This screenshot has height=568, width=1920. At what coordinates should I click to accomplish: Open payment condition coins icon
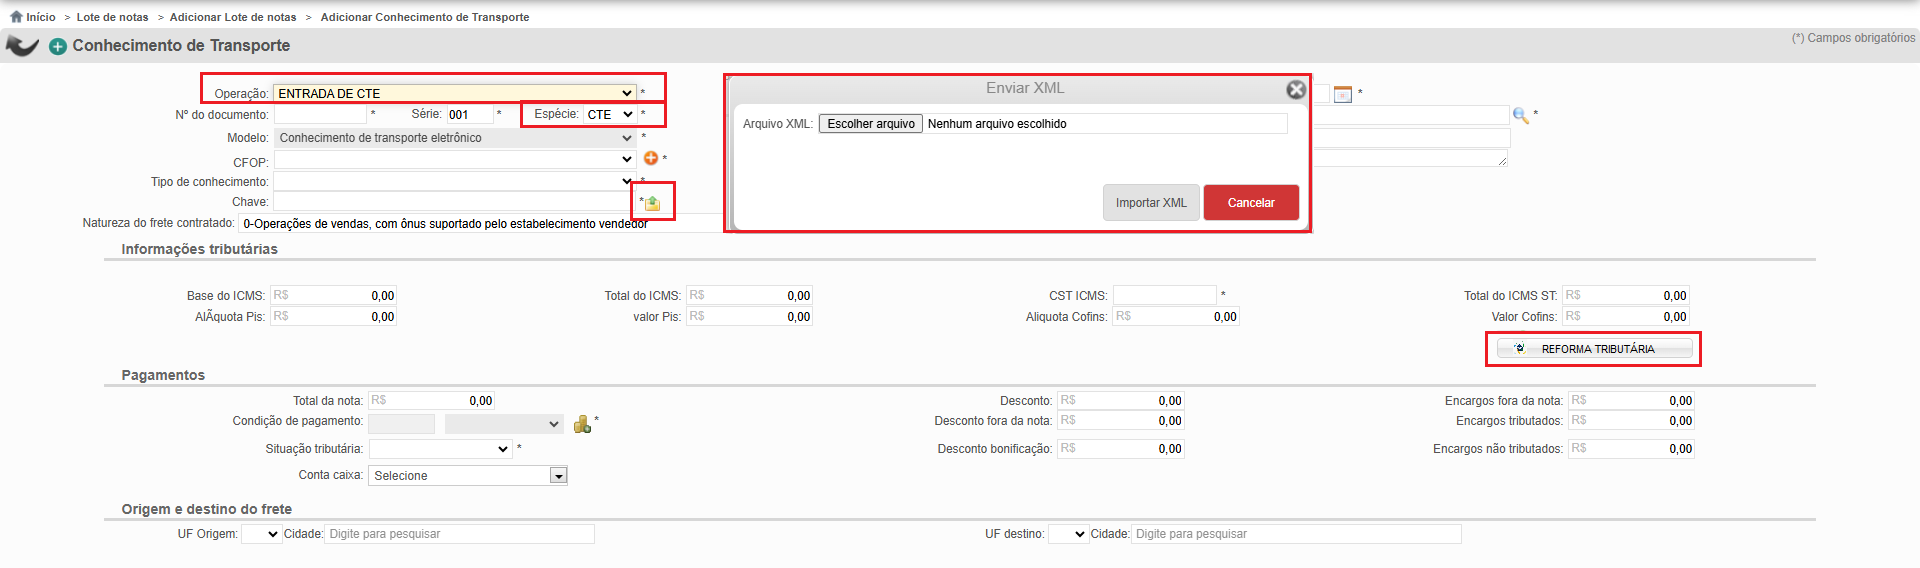click(583, 424)
